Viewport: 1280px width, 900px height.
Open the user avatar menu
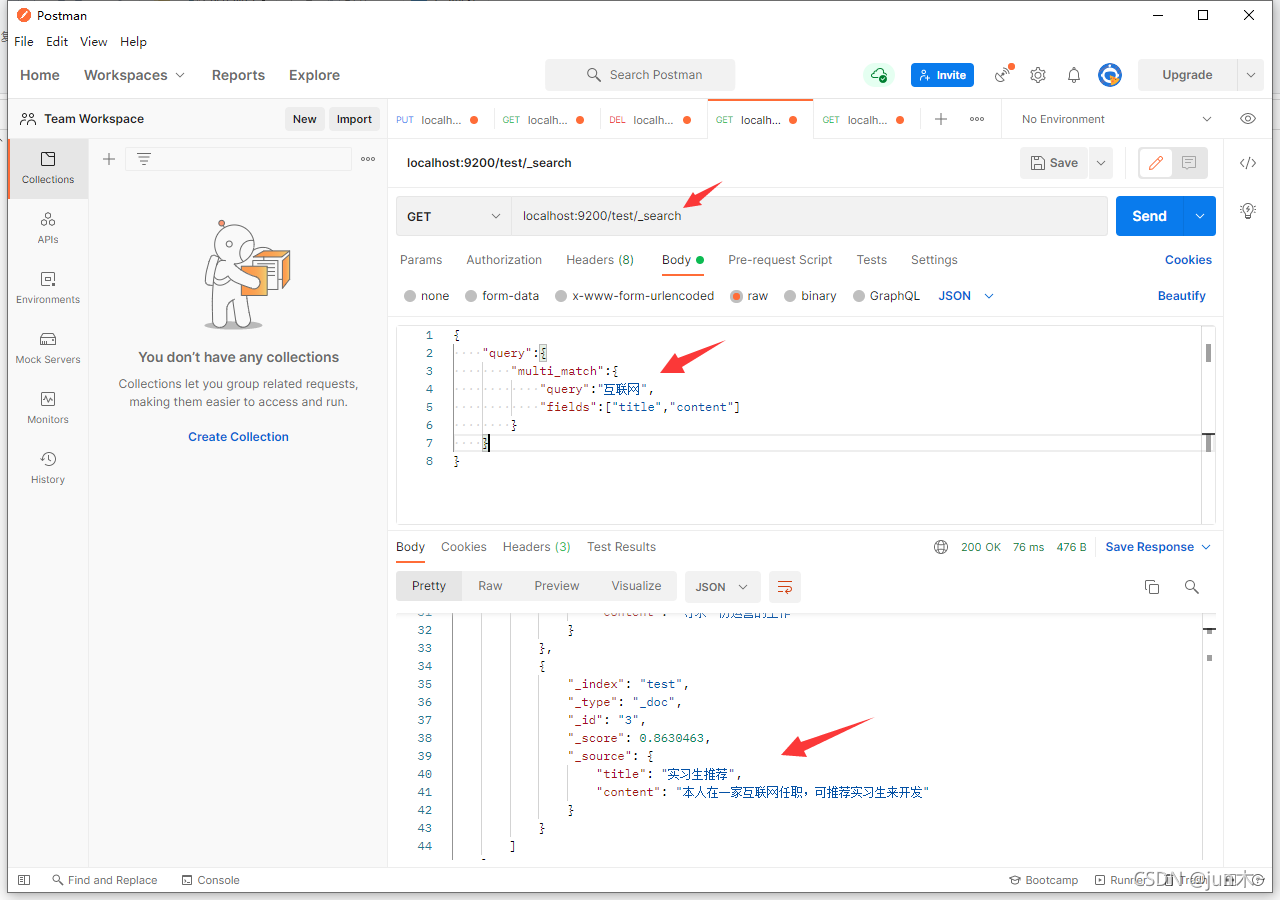[1109, 75]
